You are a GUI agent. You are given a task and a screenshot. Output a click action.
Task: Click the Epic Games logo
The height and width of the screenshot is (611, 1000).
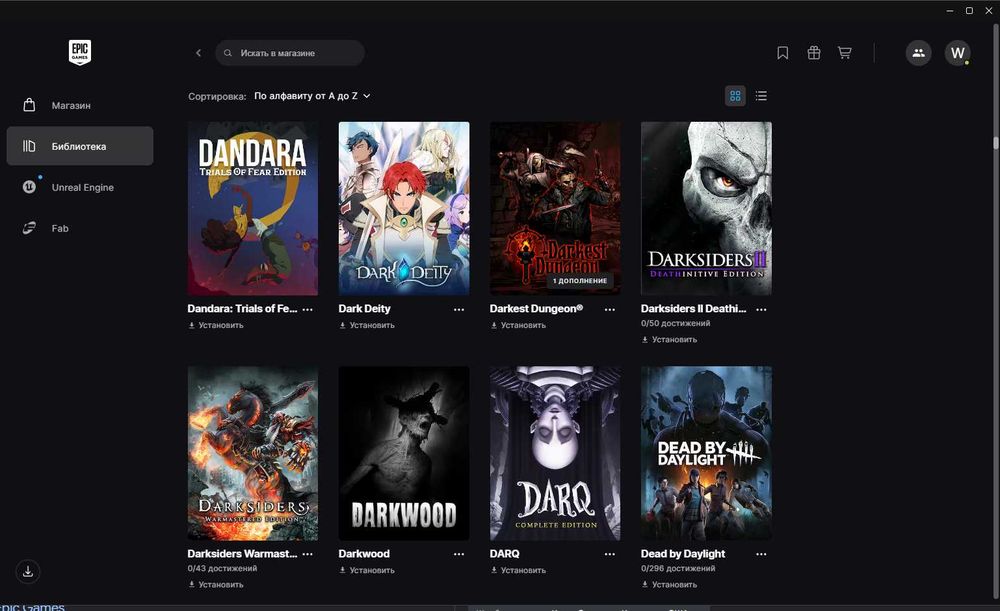(x=80, y=52)
